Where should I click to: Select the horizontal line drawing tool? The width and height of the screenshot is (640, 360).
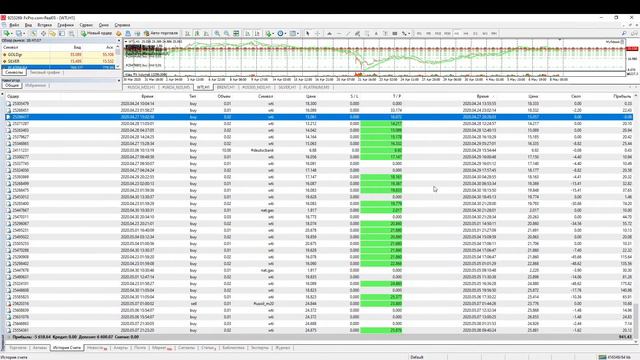point(339,33)
